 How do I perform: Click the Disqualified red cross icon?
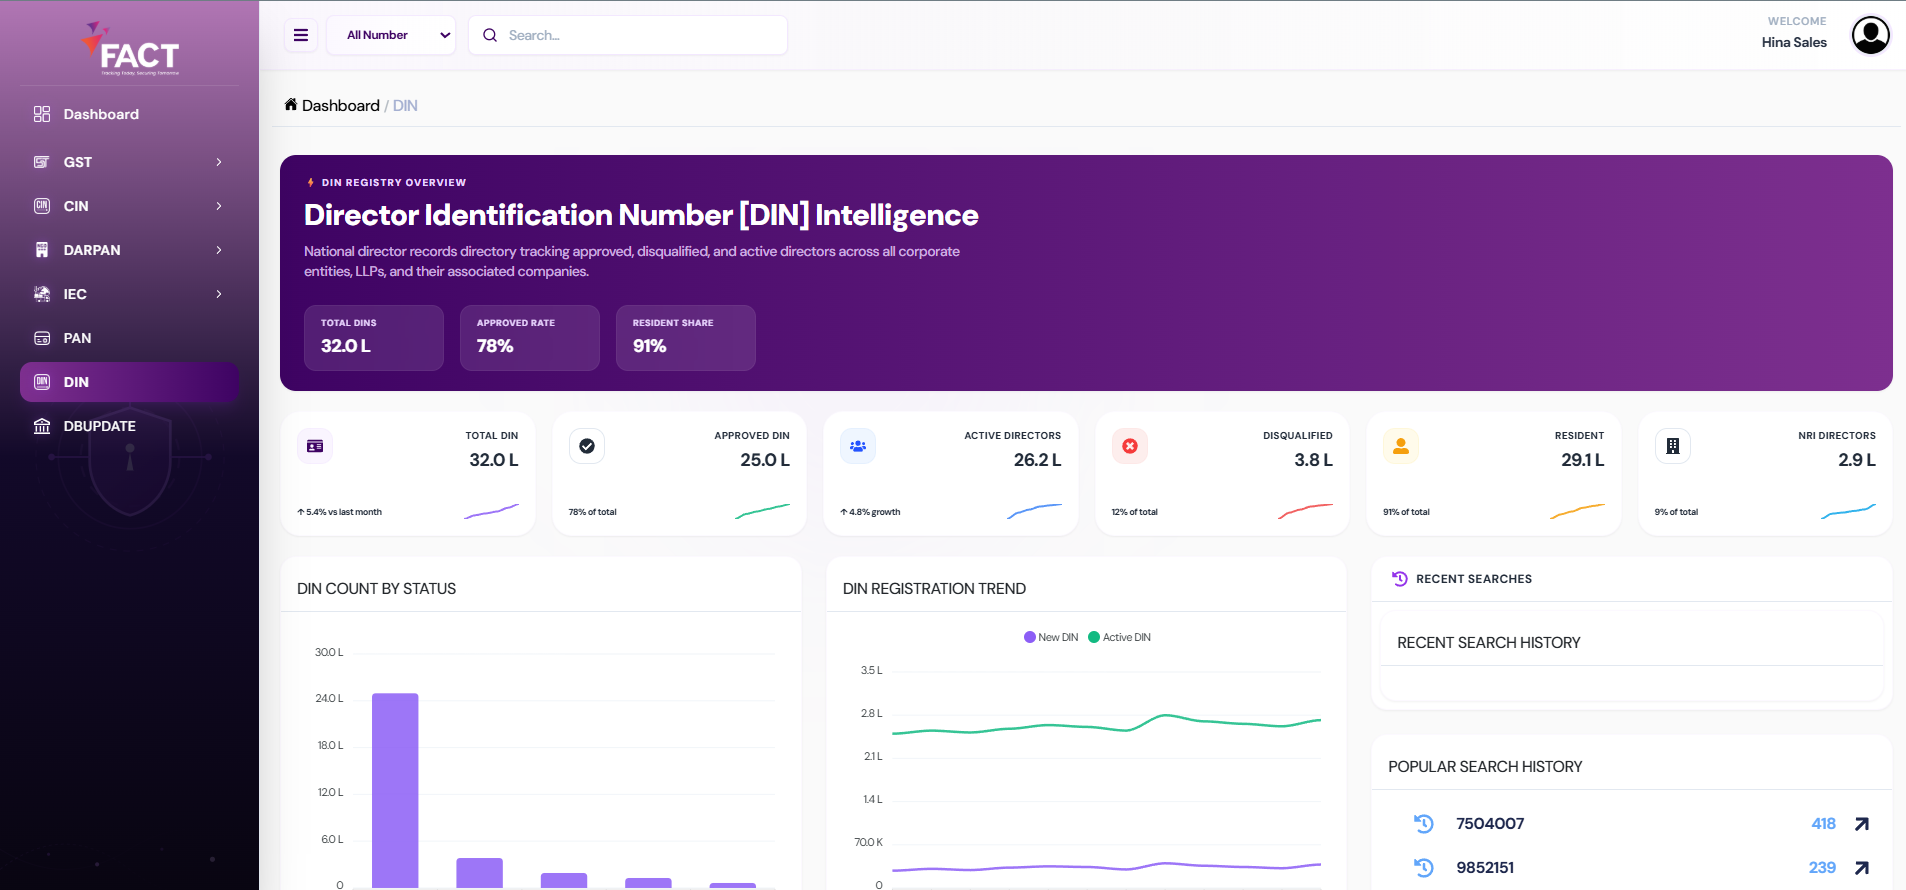[x=1130, y=446]
